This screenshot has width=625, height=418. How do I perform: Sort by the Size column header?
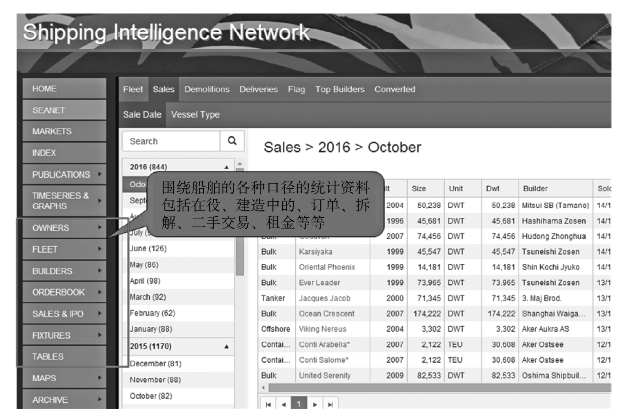pos(426,188)
